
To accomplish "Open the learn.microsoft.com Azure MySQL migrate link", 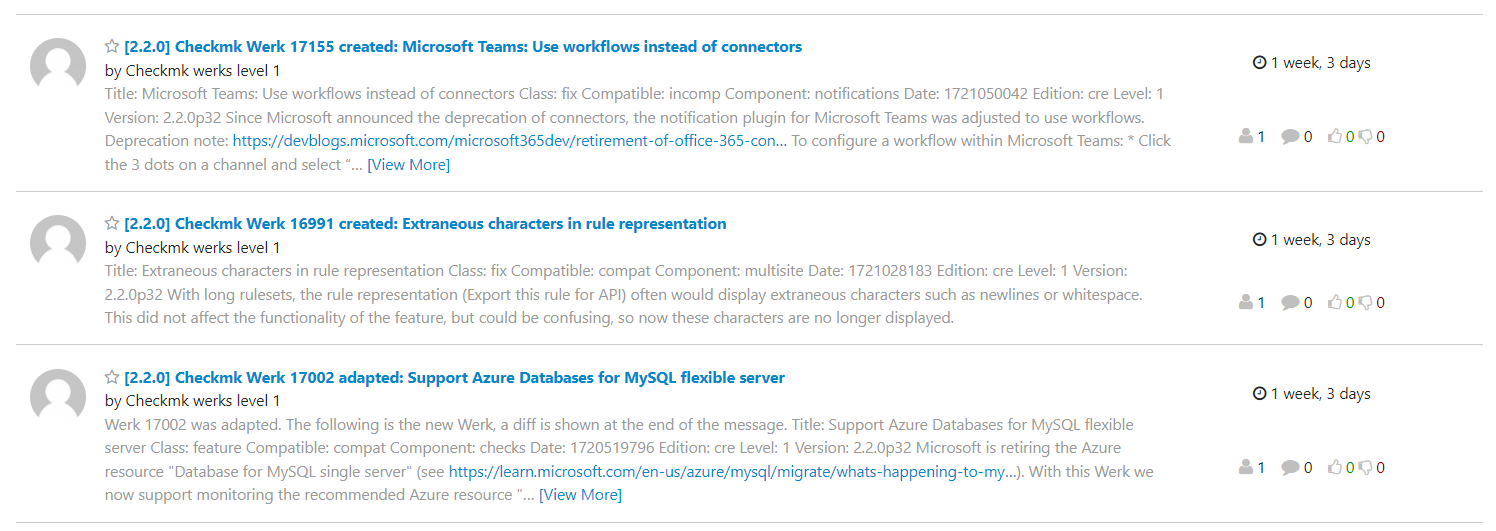I will pyautogui.click(x=733, y=471).
